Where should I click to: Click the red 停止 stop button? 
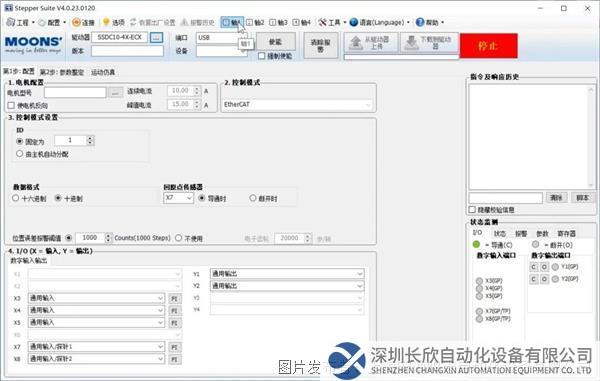(489, 46)
